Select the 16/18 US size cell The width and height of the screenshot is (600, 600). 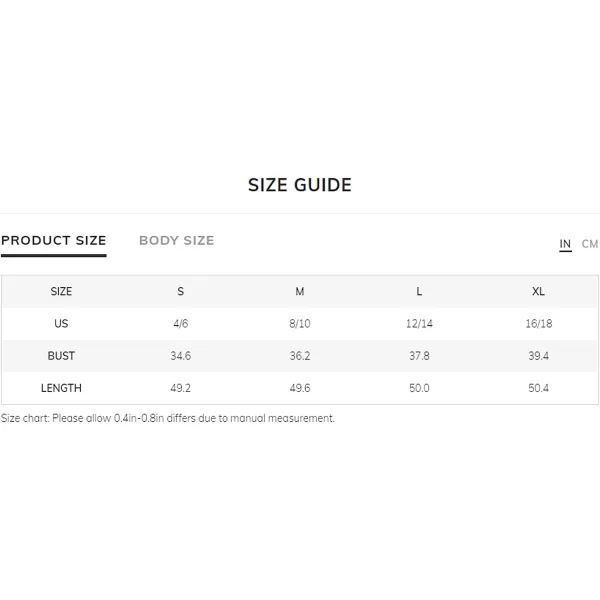click(x=538, y=324)
